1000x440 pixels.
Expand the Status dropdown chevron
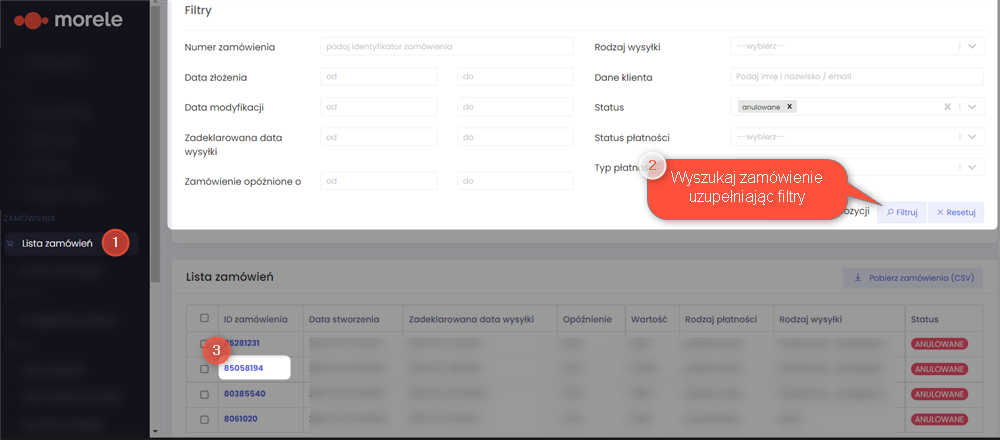(x=972, y=107)
